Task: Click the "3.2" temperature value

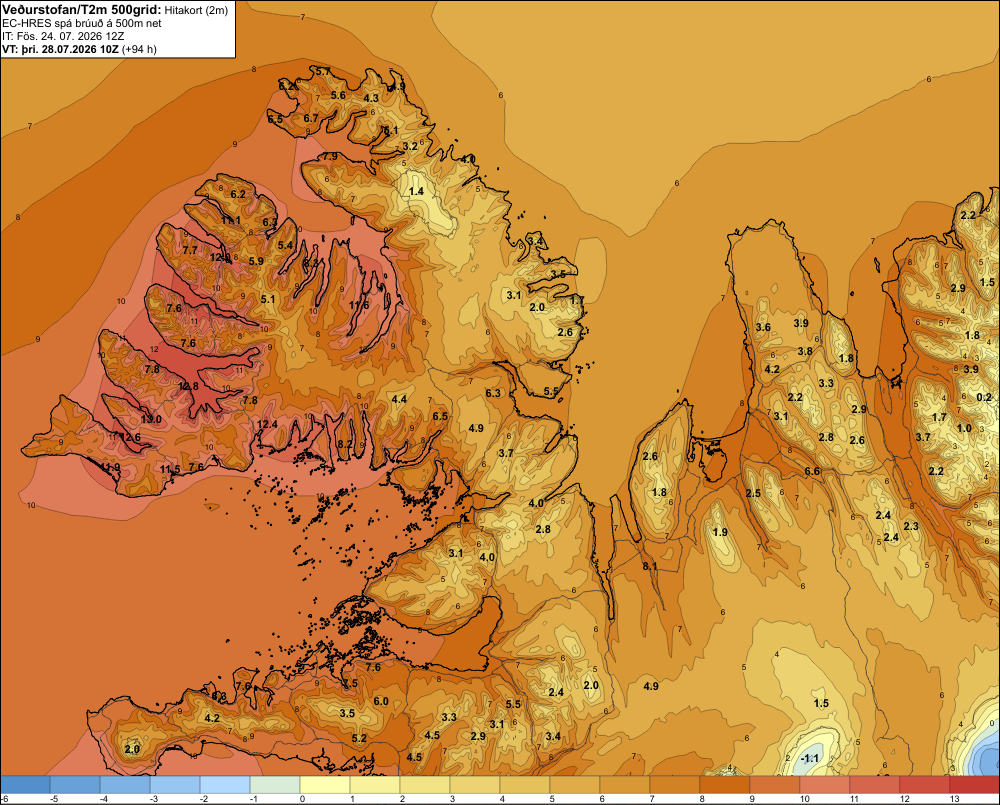Action: (410, 146)
